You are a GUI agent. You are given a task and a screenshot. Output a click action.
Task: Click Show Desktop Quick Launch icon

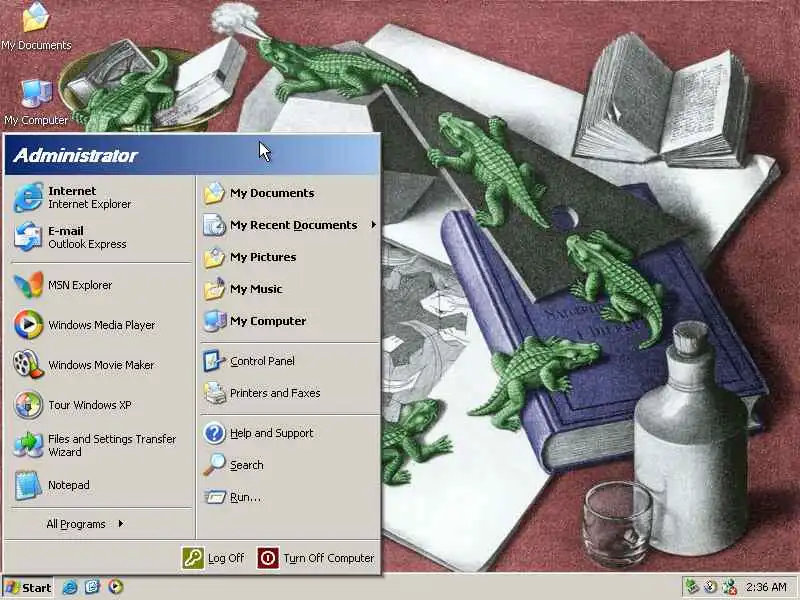(92, 587)
